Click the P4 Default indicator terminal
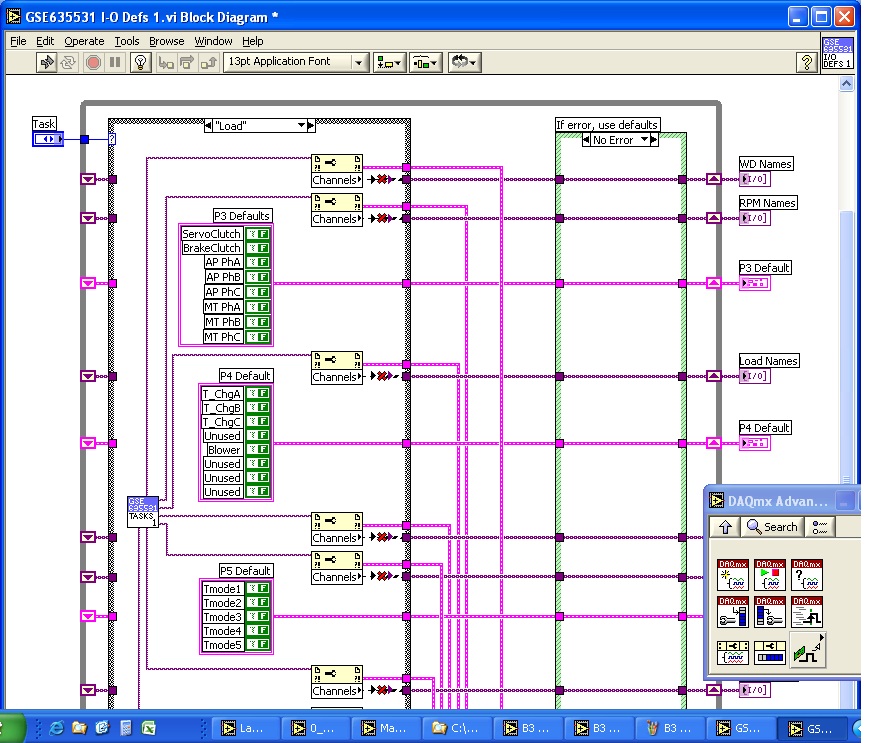The height and width of the screenshot is (743, 887). 755,443
